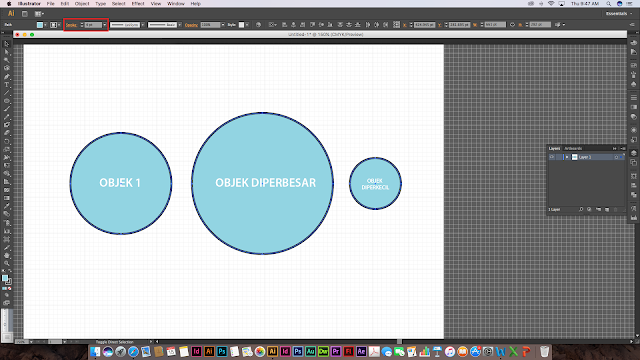This screenshot has width=640, height=360.
Task: Toggle the lock column of Layer 1
Action: point(559,157)
